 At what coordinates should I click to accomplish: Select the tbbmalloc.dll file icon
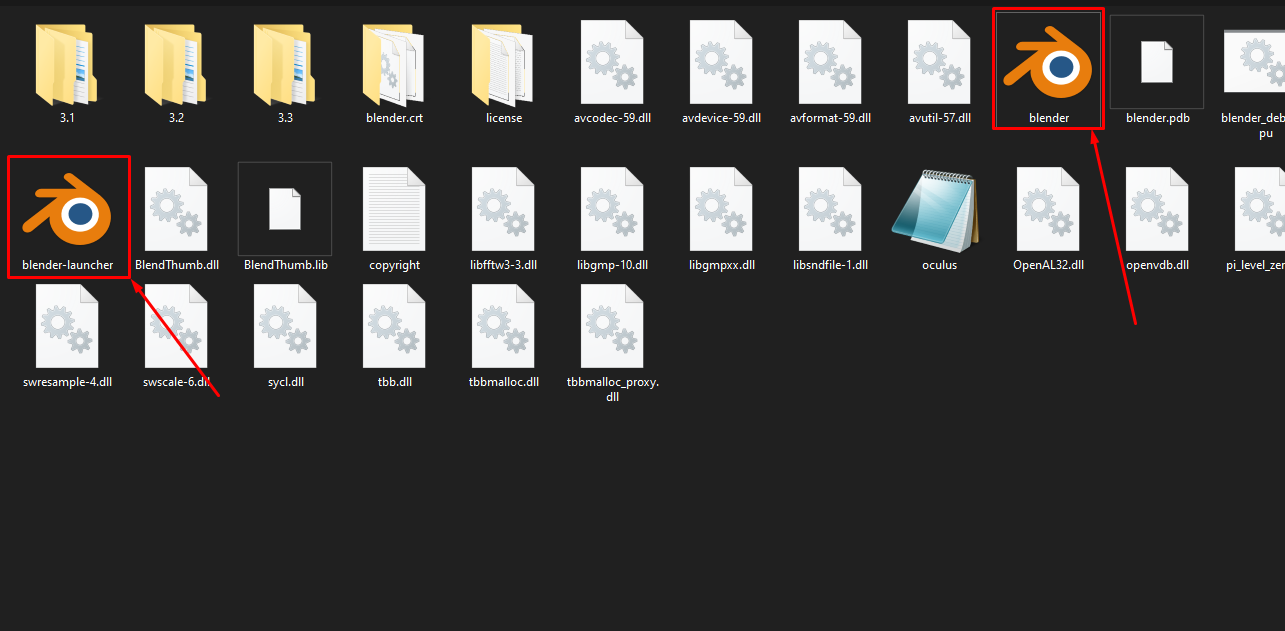[x=503, y=327]
